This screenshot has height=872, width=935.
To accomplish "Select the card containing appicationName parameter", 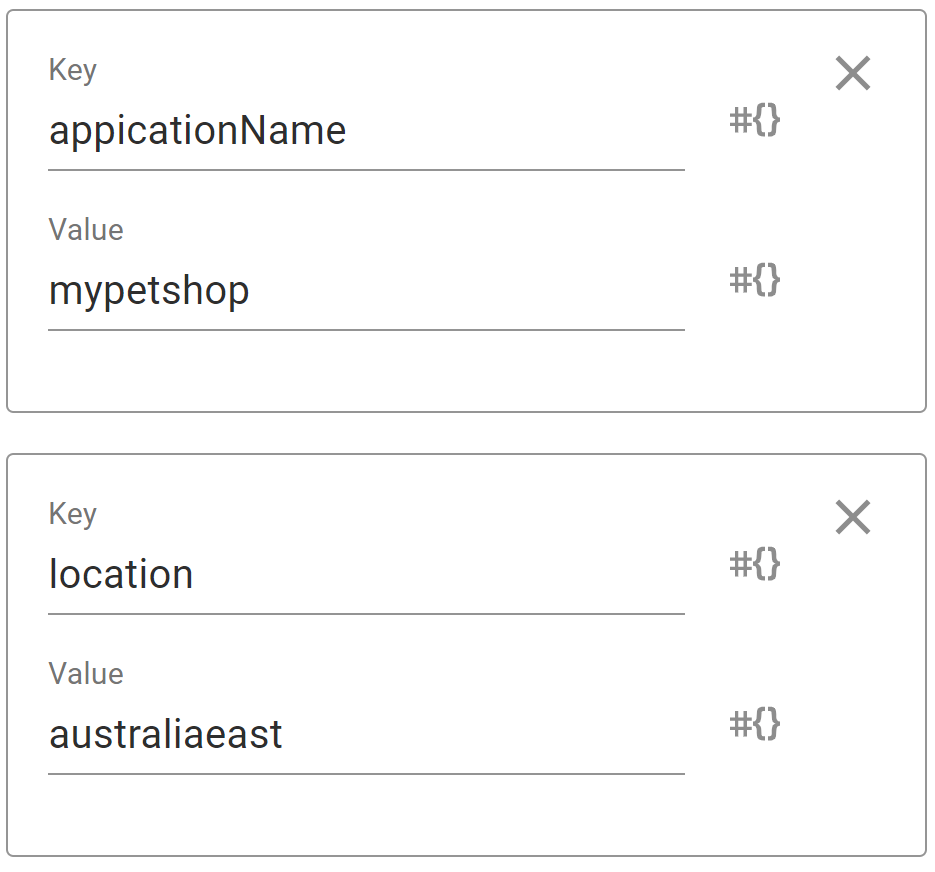I will (466, 211).
